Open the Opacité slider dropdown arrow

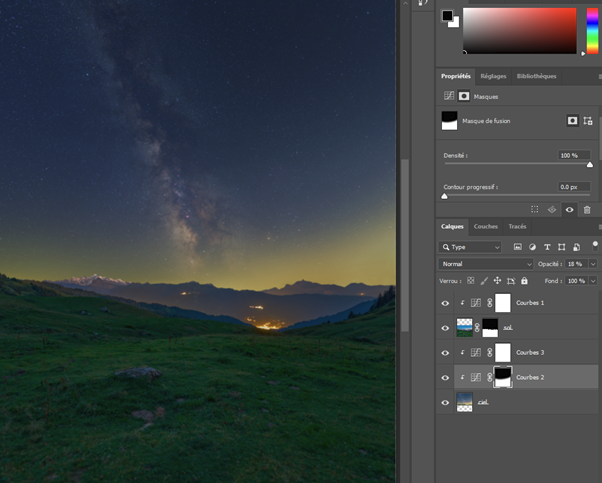pos(593,264)
